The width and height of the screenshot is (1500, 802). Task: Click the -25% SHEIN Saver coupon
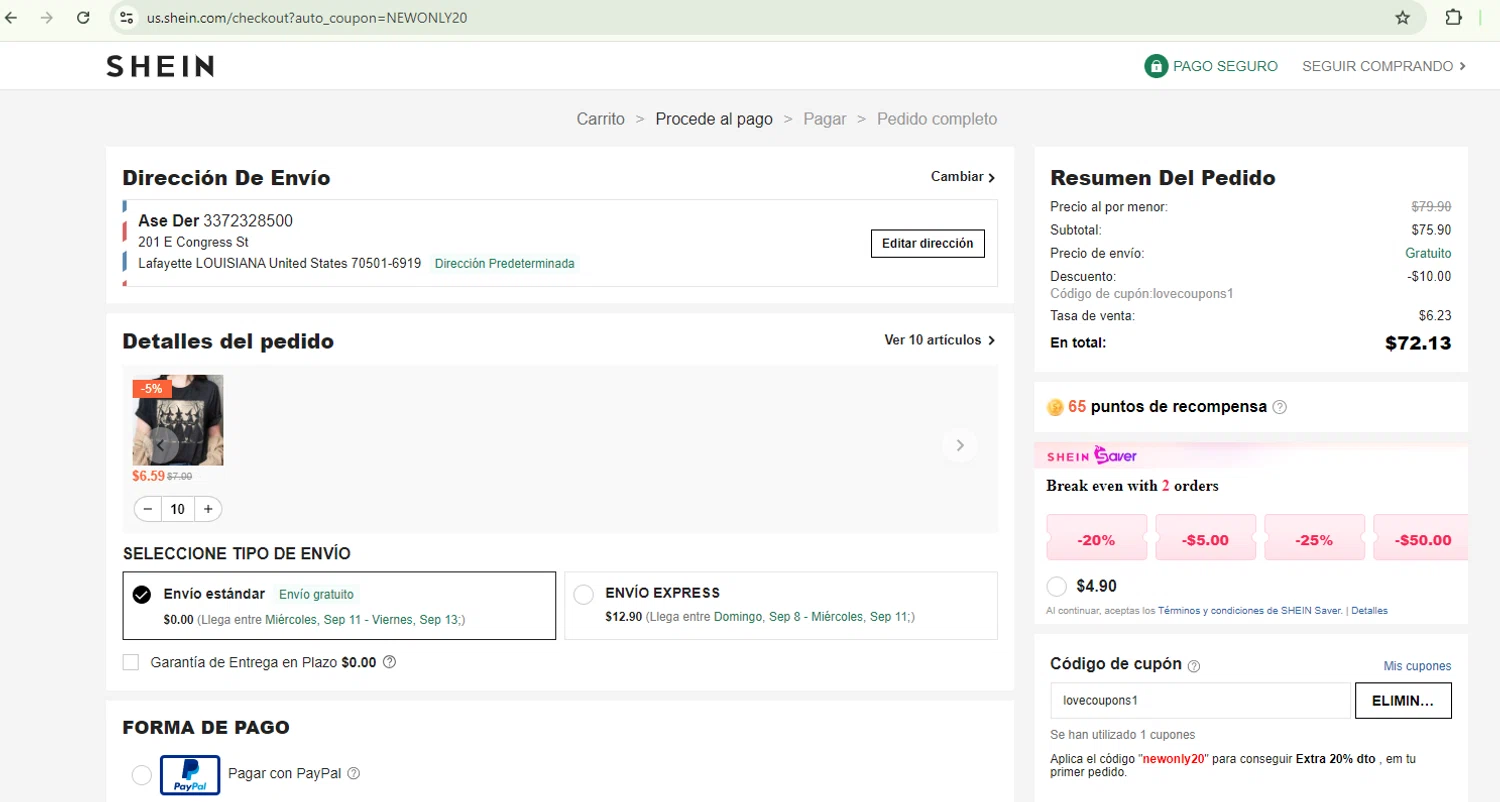tap(1314, 539)
